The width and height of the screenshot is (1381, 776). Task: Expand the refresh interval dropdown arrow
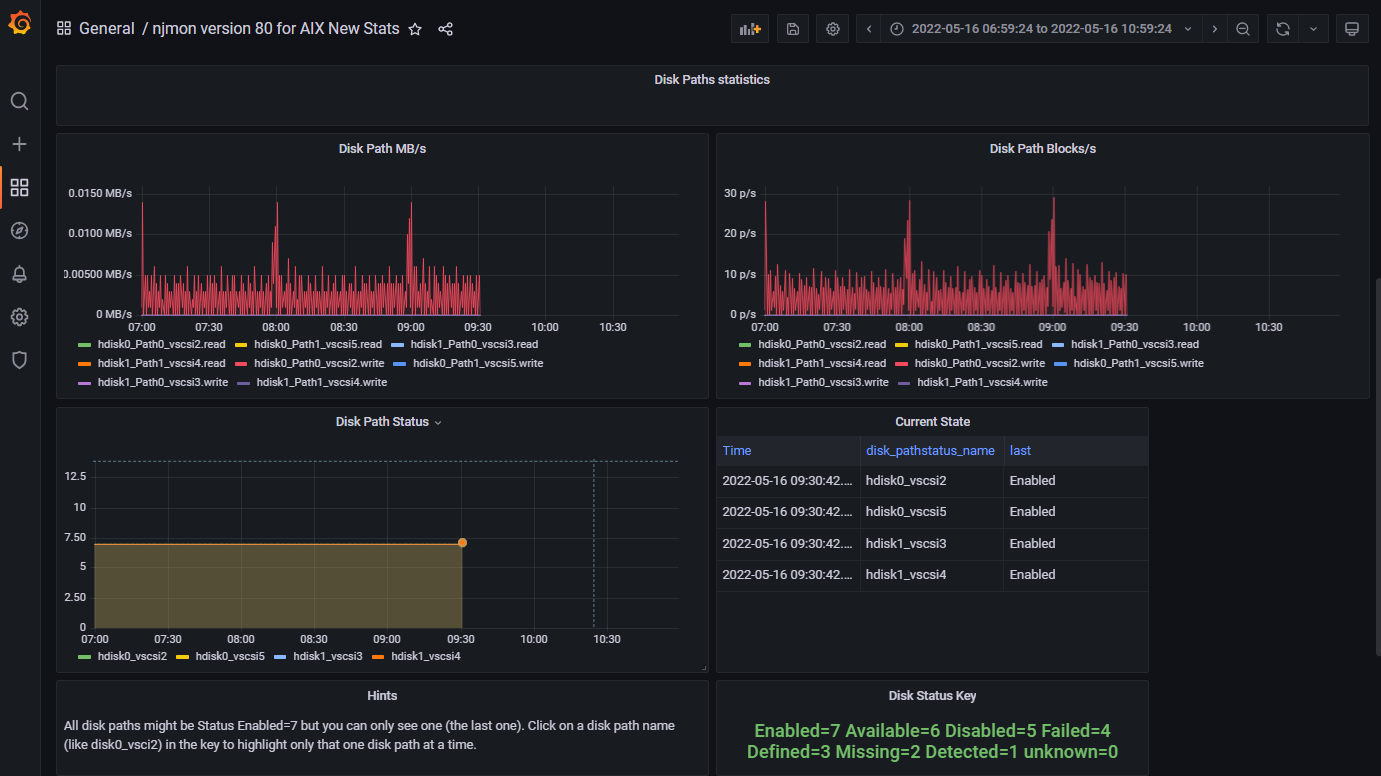[x=1313, y=29]
